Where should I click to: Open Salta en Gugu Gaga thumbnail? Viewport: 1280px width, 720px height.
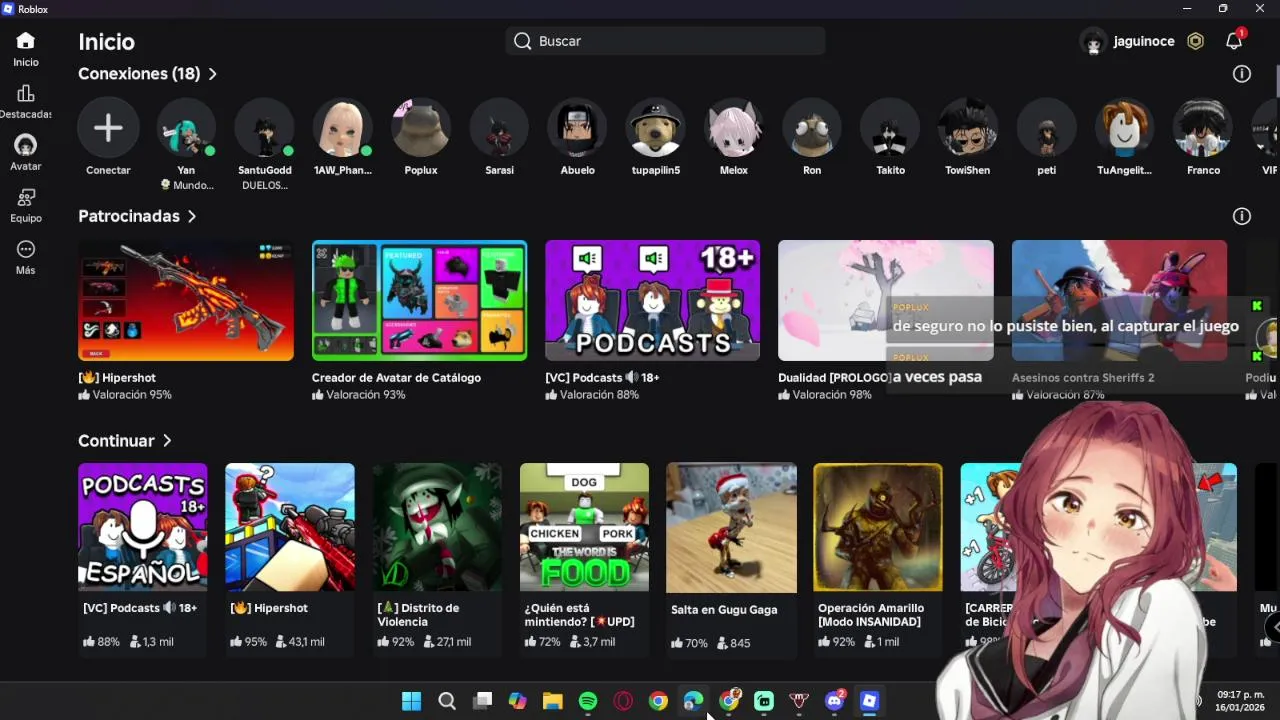(x=731, y=527)
